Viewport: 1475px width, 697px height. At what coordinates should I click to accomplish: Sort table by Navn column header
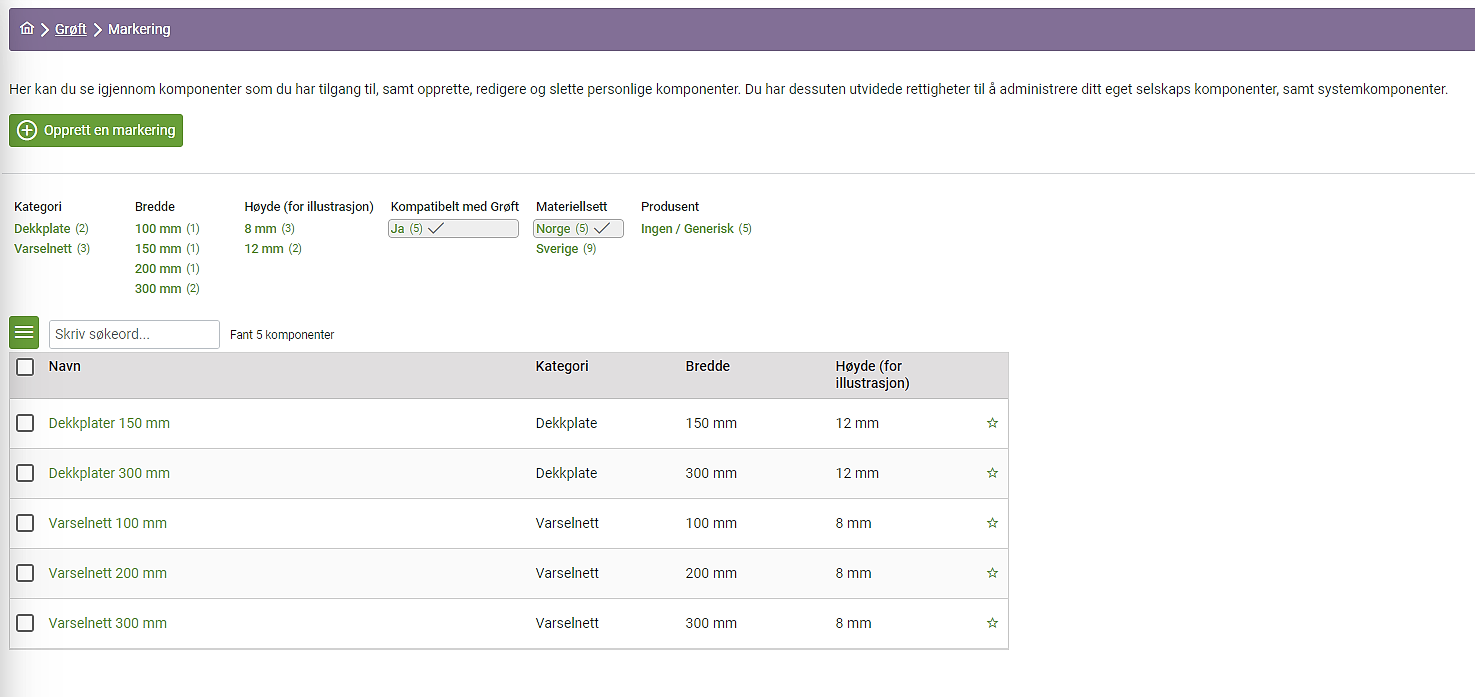click(x=65, y=366)
